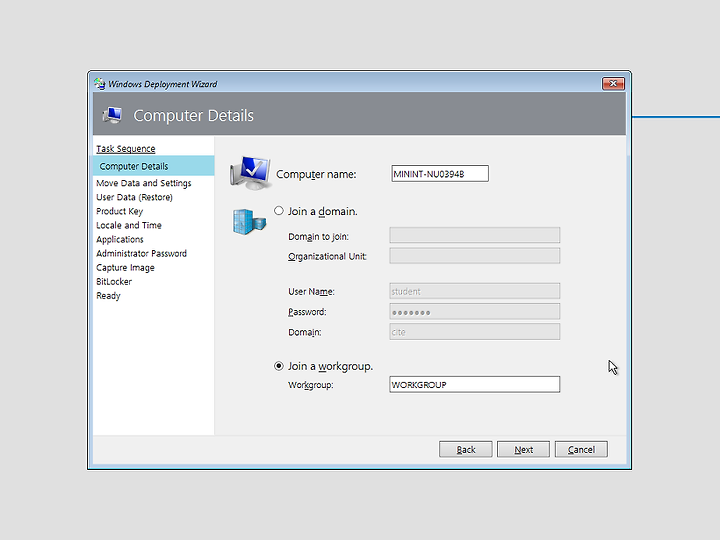Click the Password label

click(307, 312)
